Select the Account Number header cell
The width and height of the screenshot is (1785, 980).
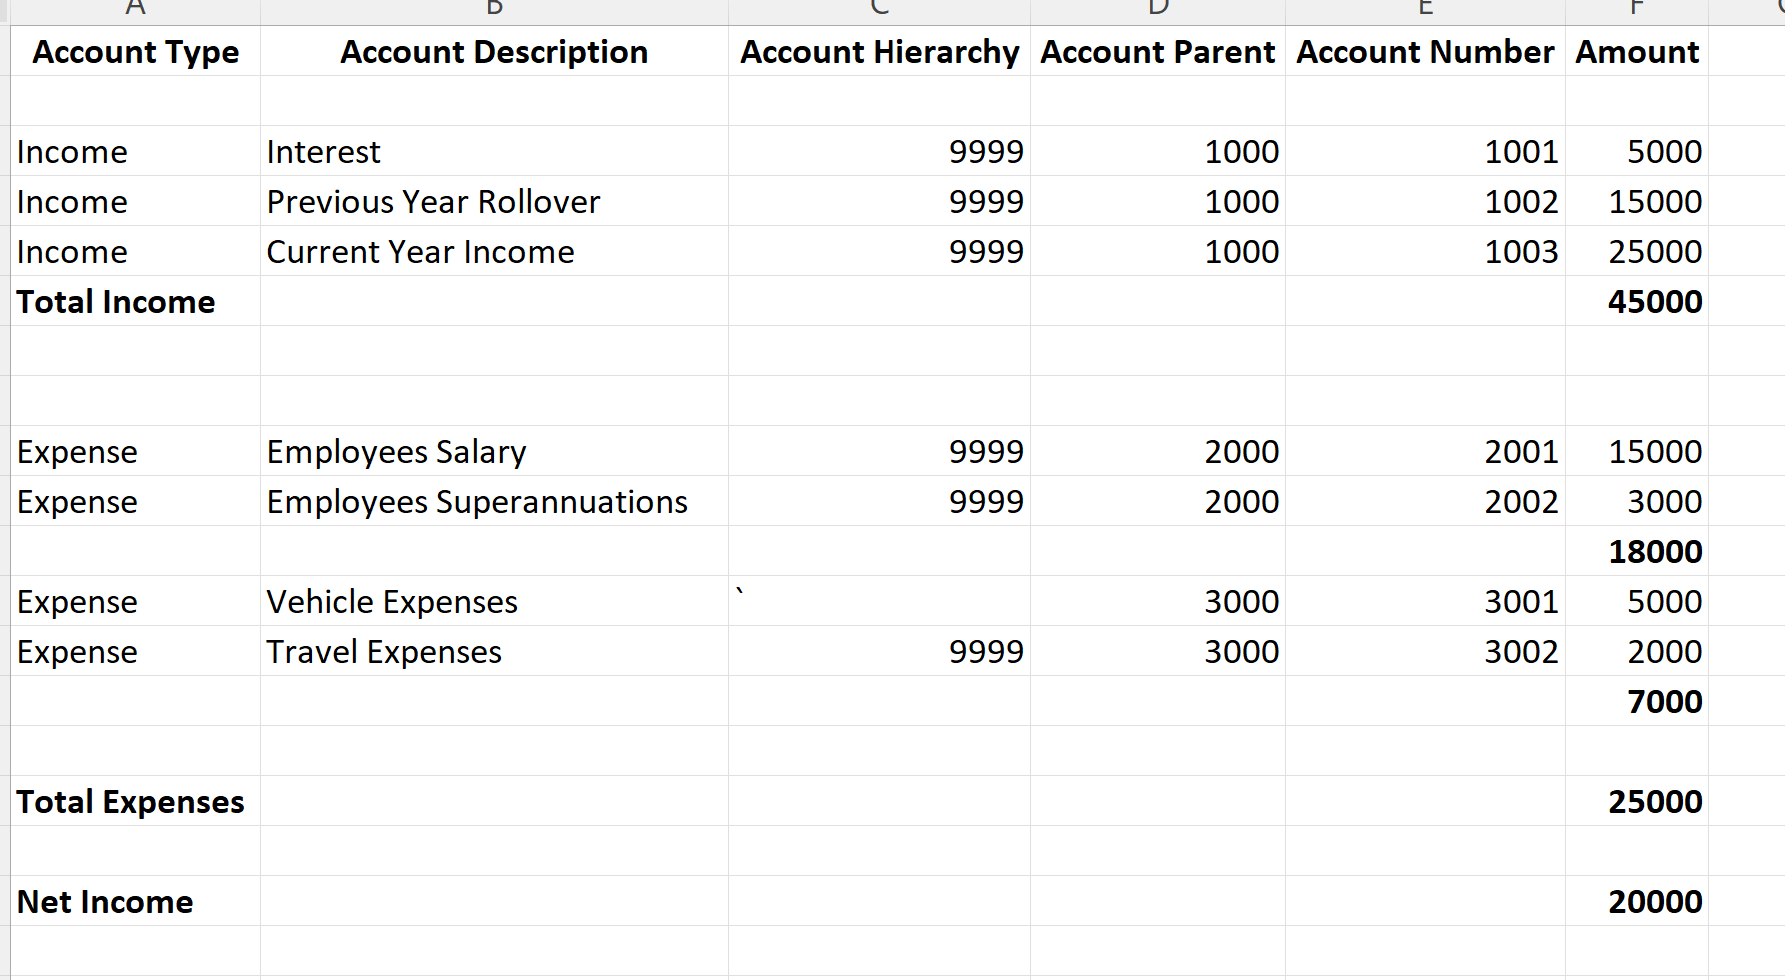click(1425, 51)
